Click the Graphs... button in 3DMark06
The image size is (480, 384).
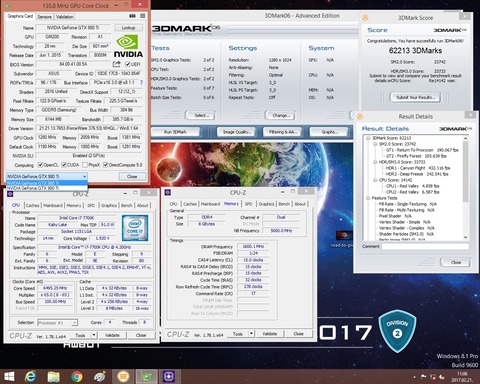tap(330, 132)
